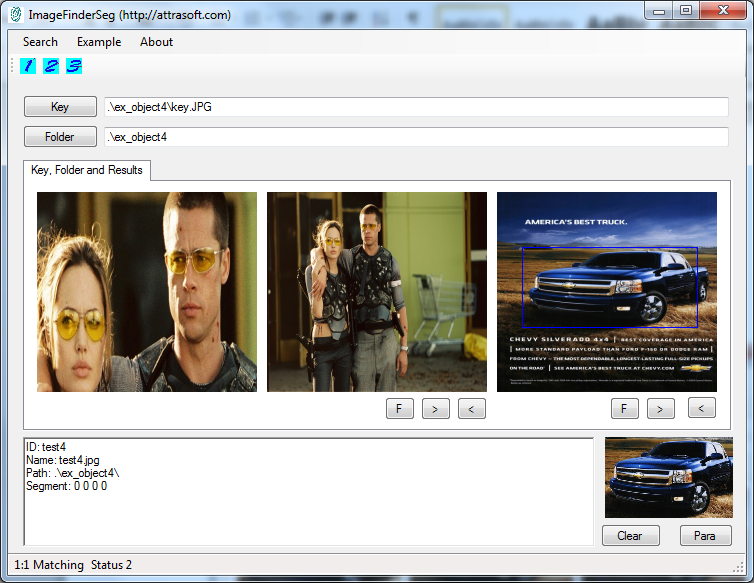Viewport: 754px width, 583px height.
Task: Click the < previous button under the truck image
Action: (x=702, y=408)
